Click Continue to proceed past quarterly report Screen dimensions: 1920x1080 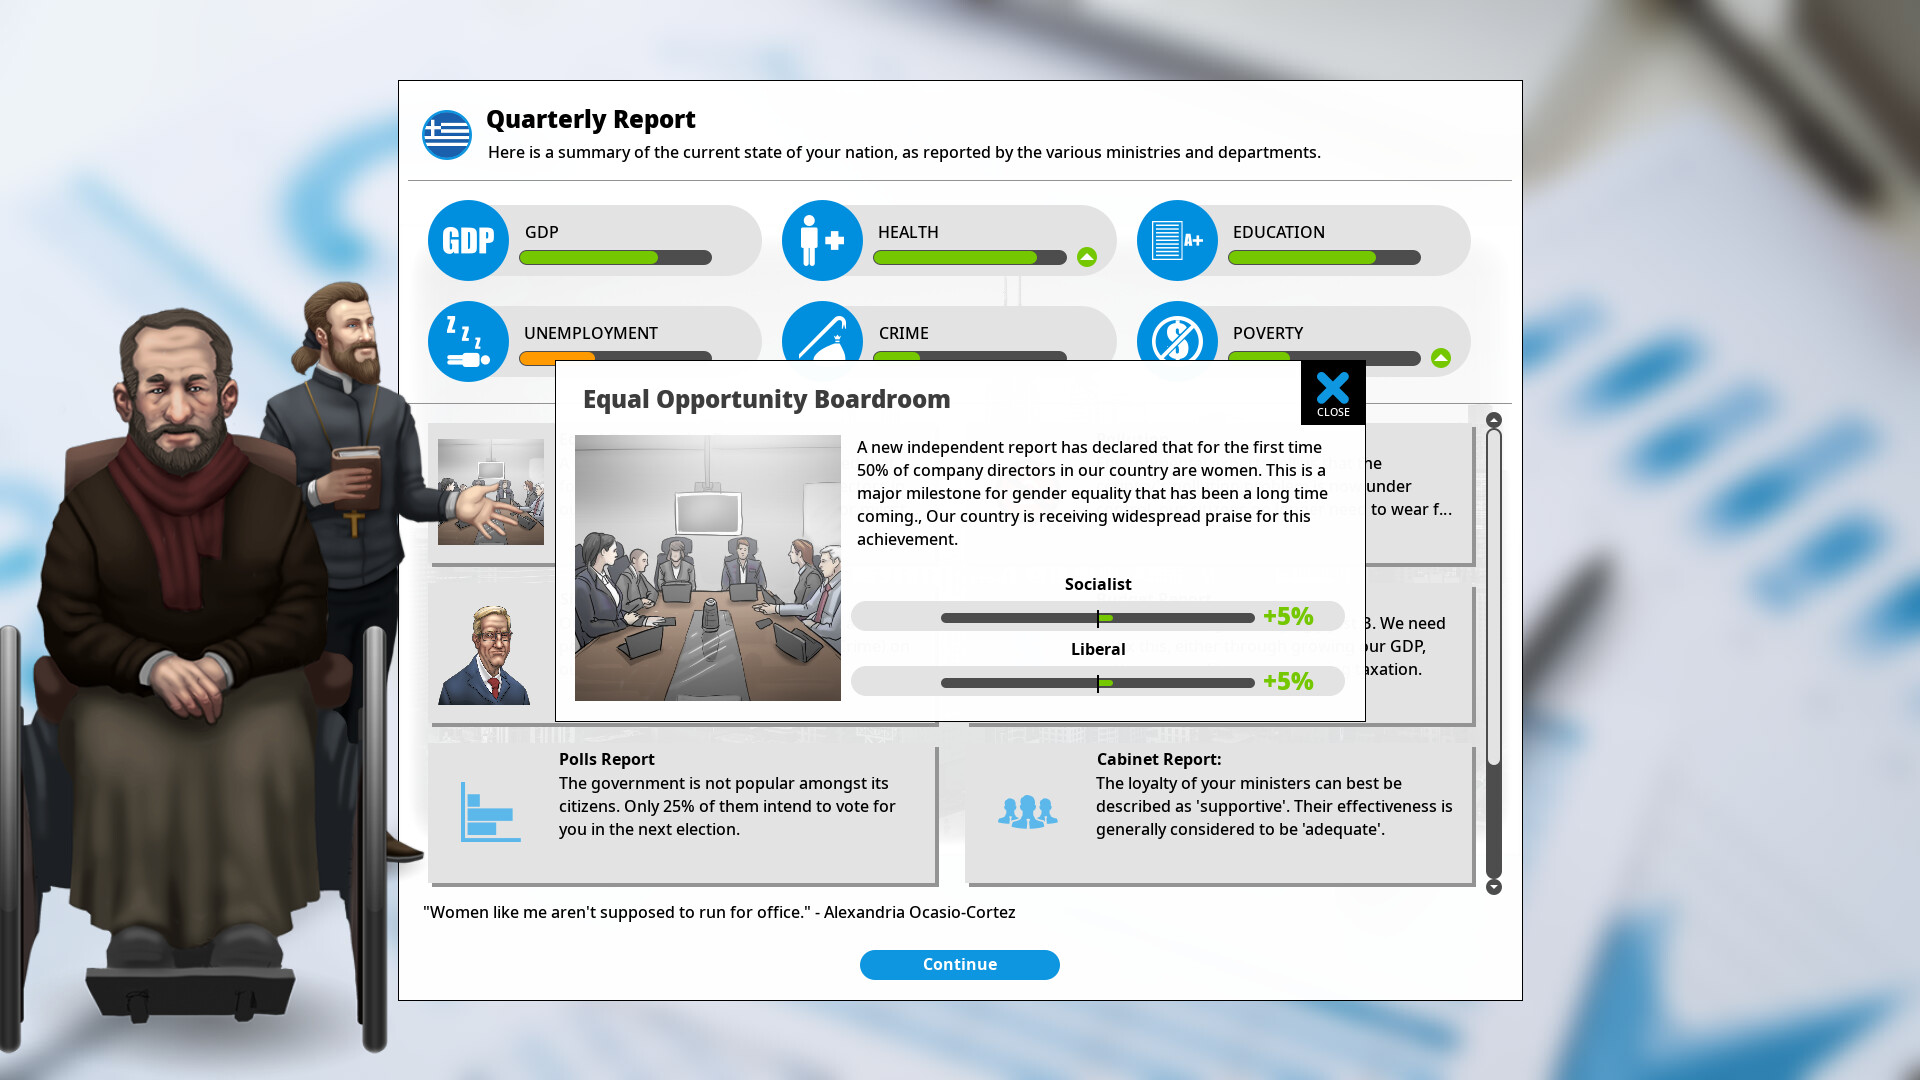point(960,964)
